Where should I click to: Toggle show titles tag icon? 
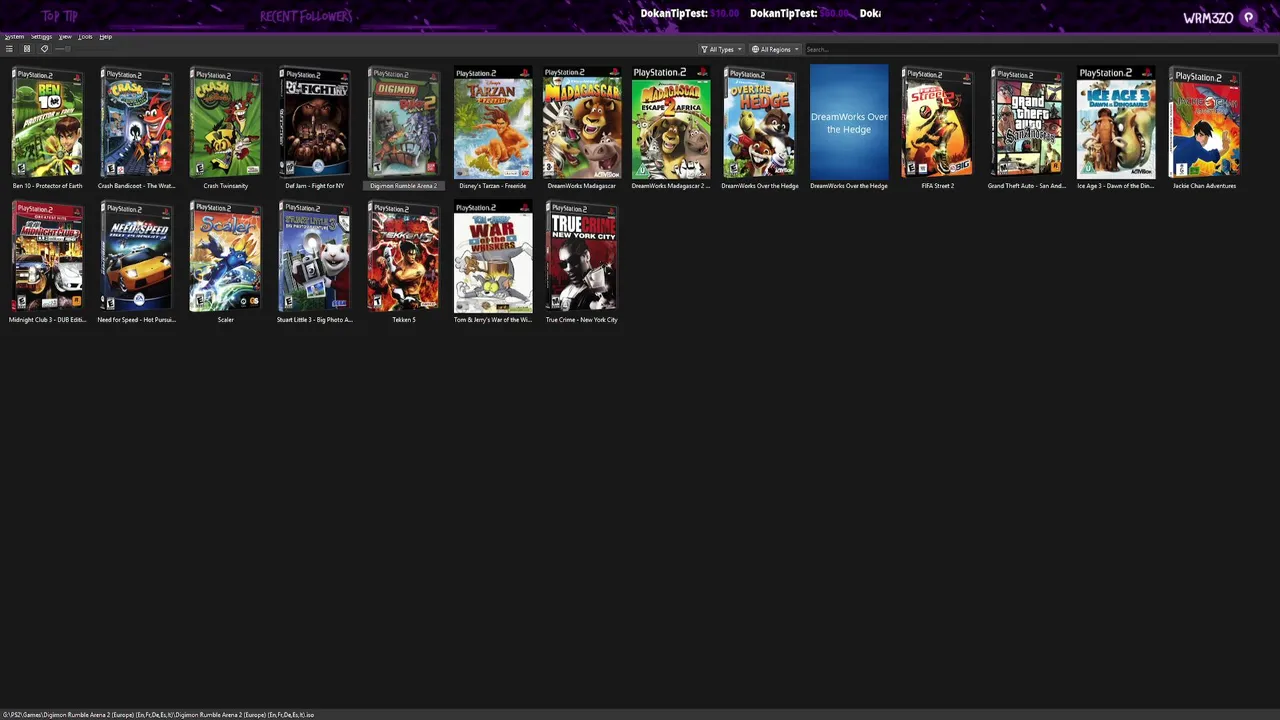click(x=44, y=49)
